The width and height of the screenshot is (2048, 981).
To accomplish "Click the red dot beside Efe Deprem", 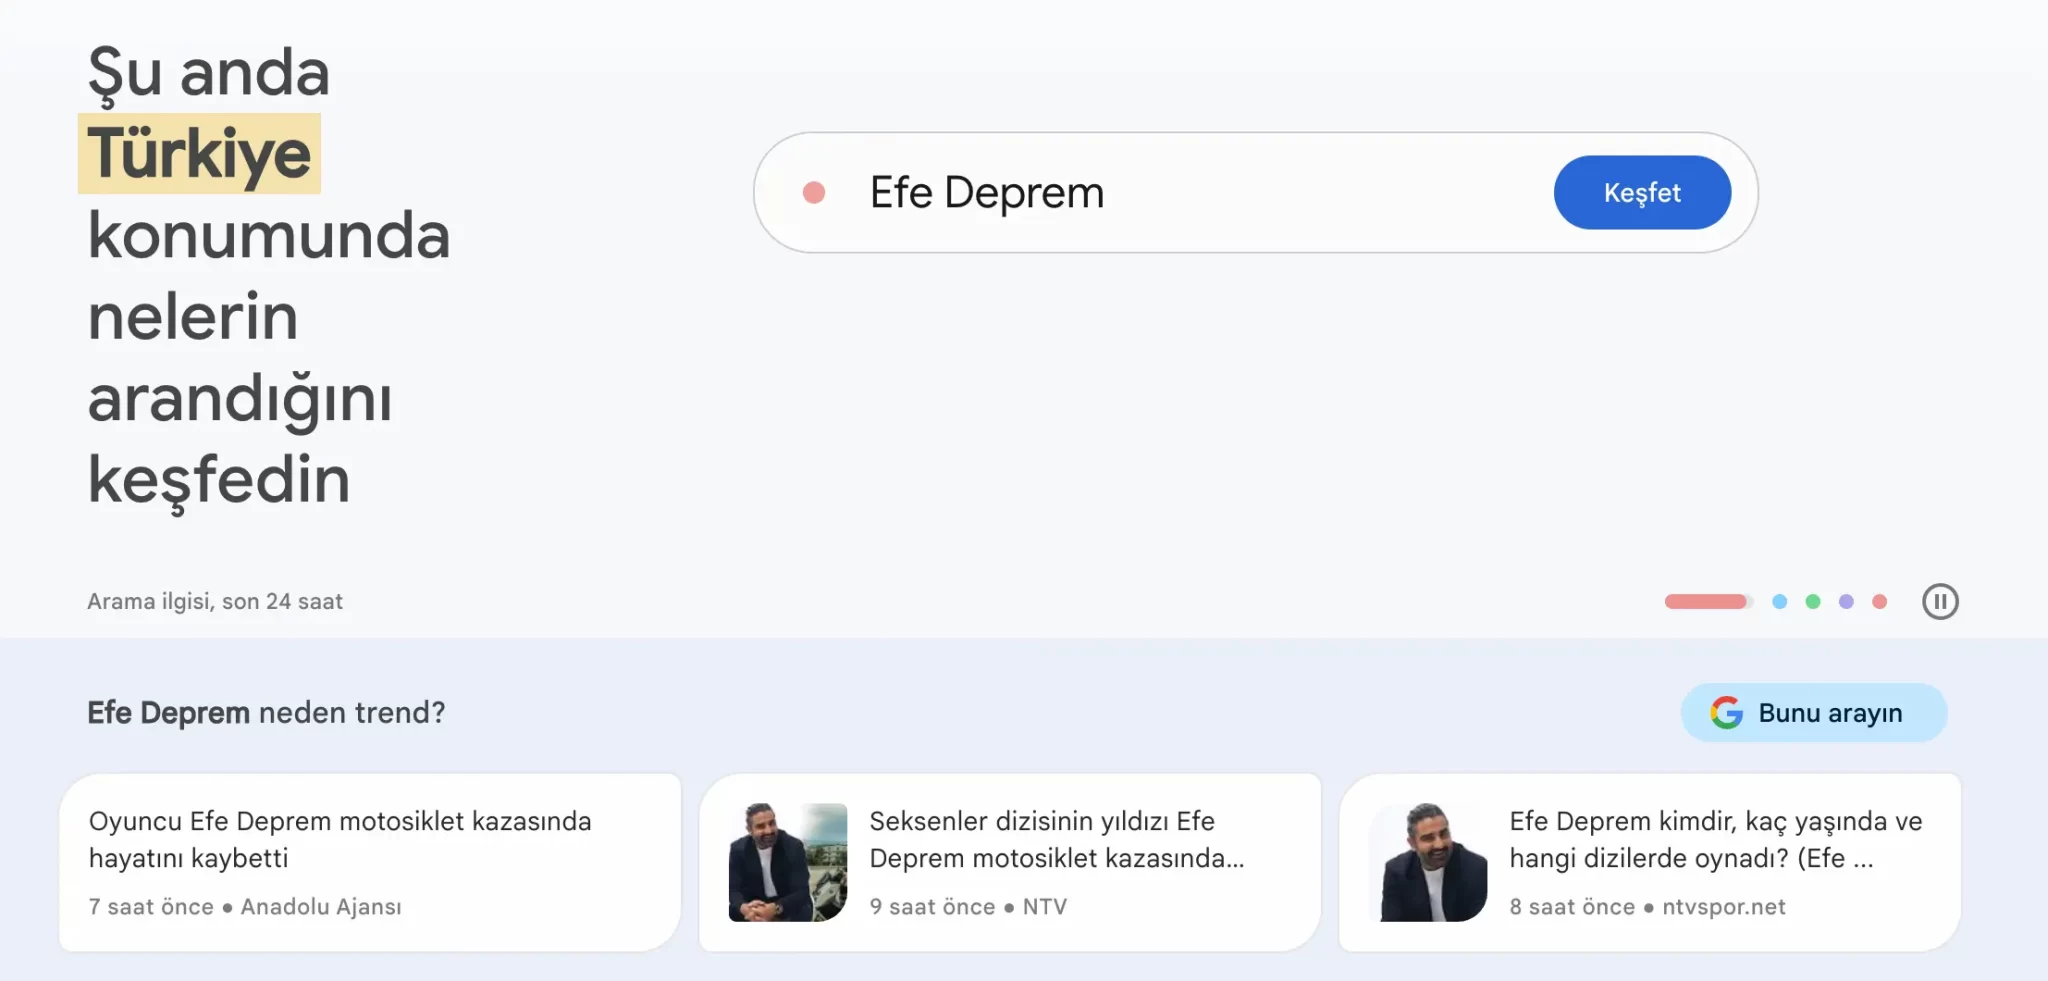I will point(814,192).
